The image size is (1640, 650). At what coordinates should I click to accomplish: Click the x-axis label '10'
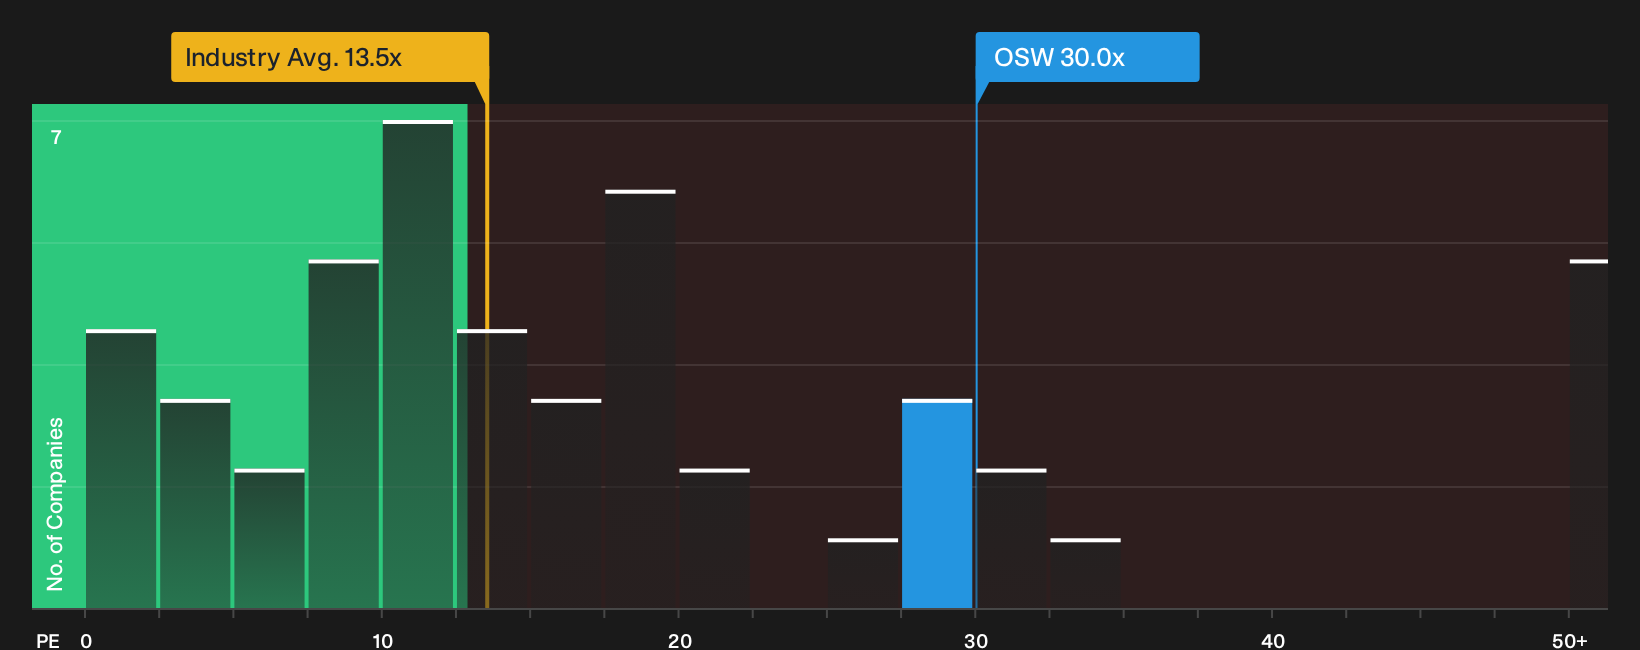coord(382,641)
